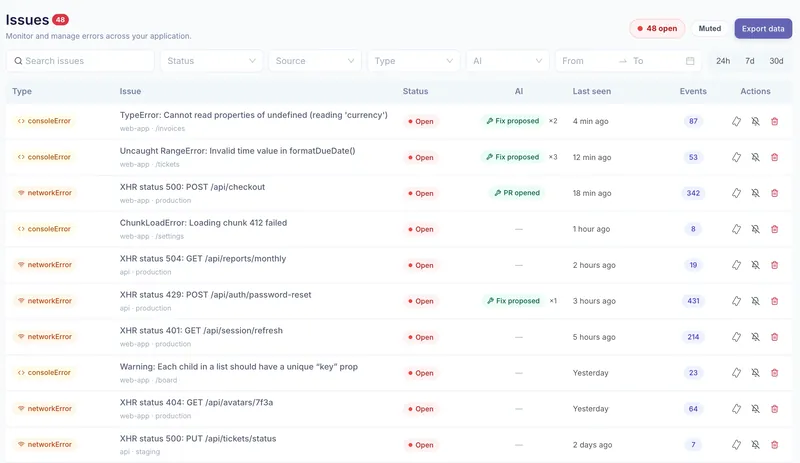Switch to the Muted issues view
Image resolution: width=800 pixels, height=463 pixels.
point(710,29)
